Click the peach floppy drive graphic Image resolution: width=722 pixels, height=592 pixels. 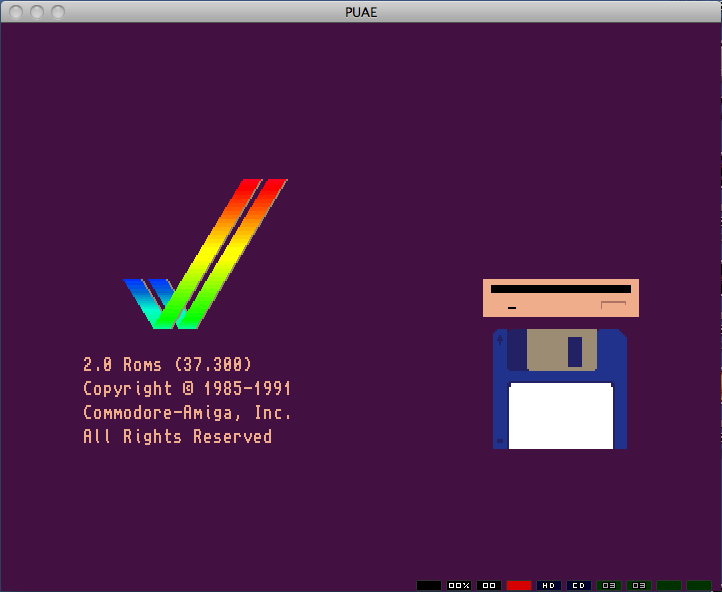pos(561,298)
